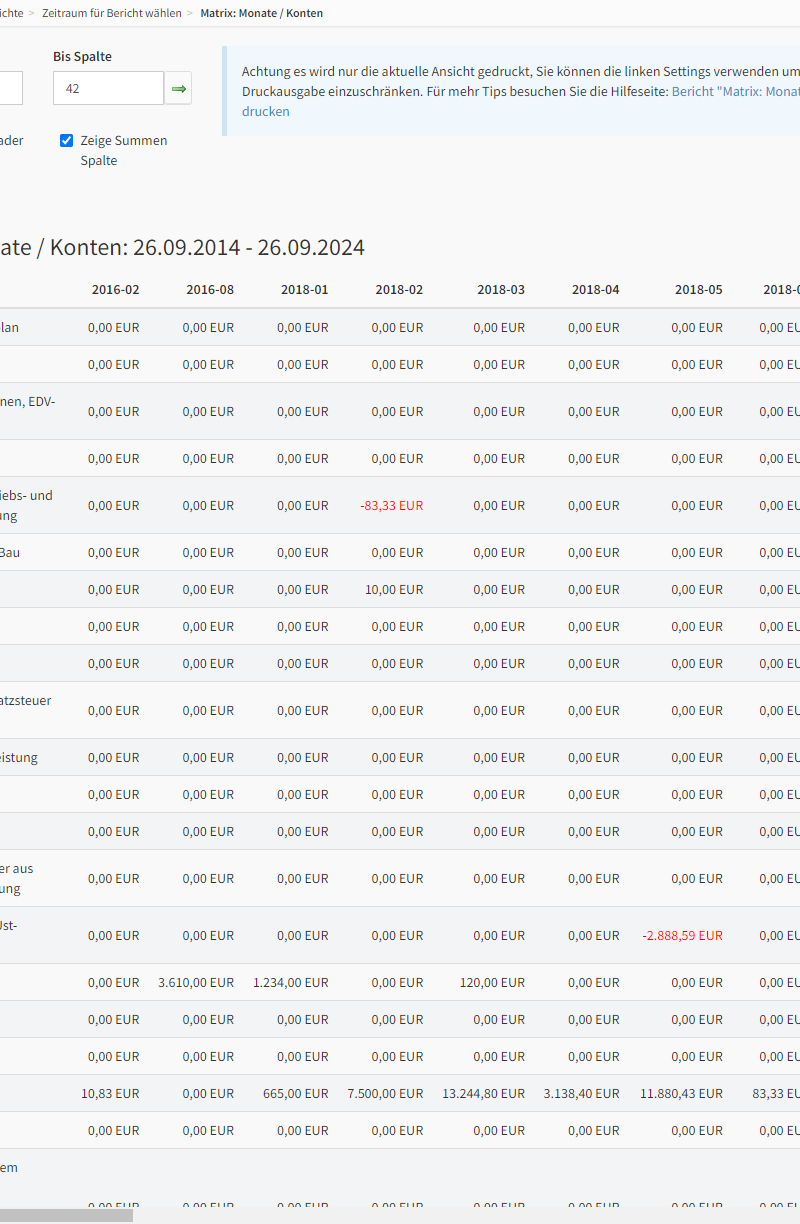Viewport: 800px width, 1224px height.
Task: Click the green arrow apply button
Action: pos(178,89)
